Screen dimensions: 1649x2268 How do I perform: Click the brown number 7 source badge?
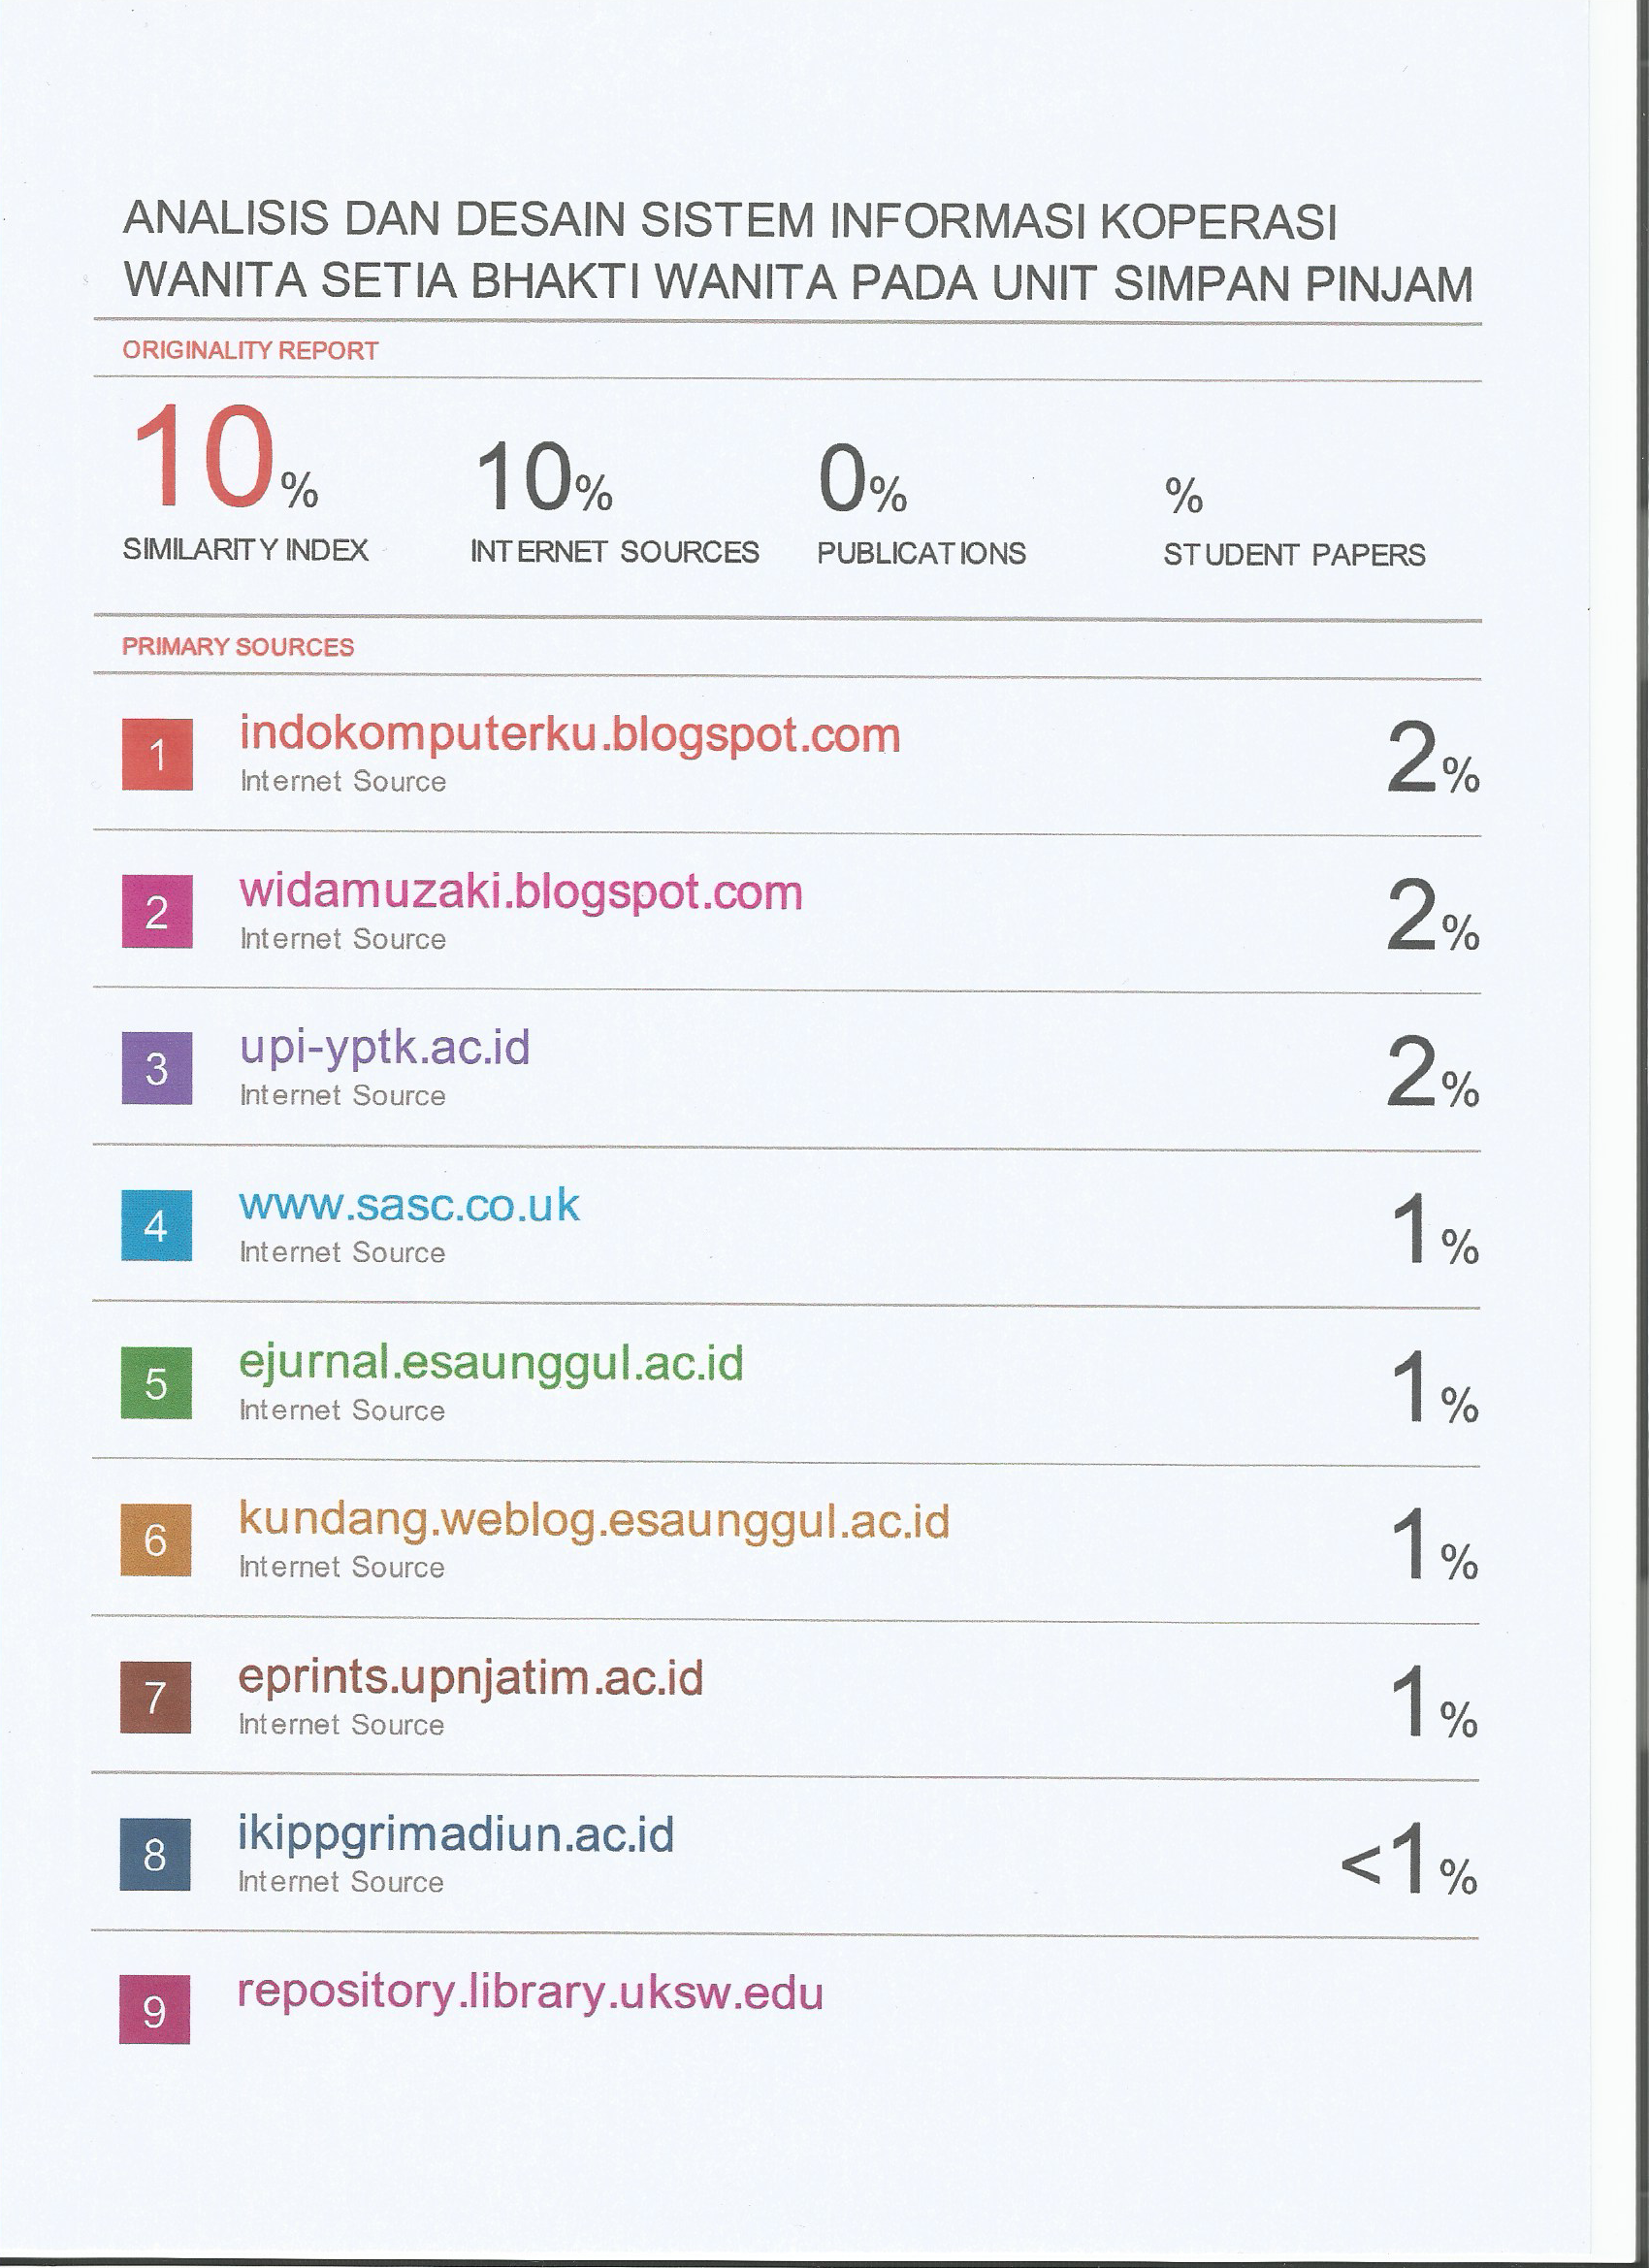click(x=155, y=1697)
